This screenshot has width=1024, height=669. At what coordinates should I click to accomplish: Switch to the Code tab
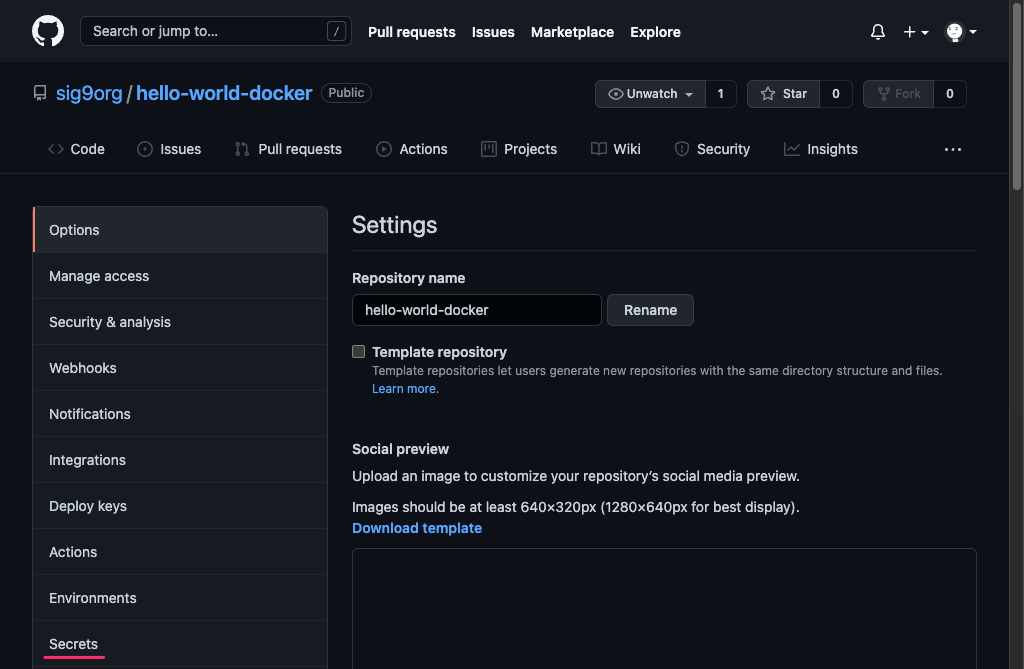[76, 149]
